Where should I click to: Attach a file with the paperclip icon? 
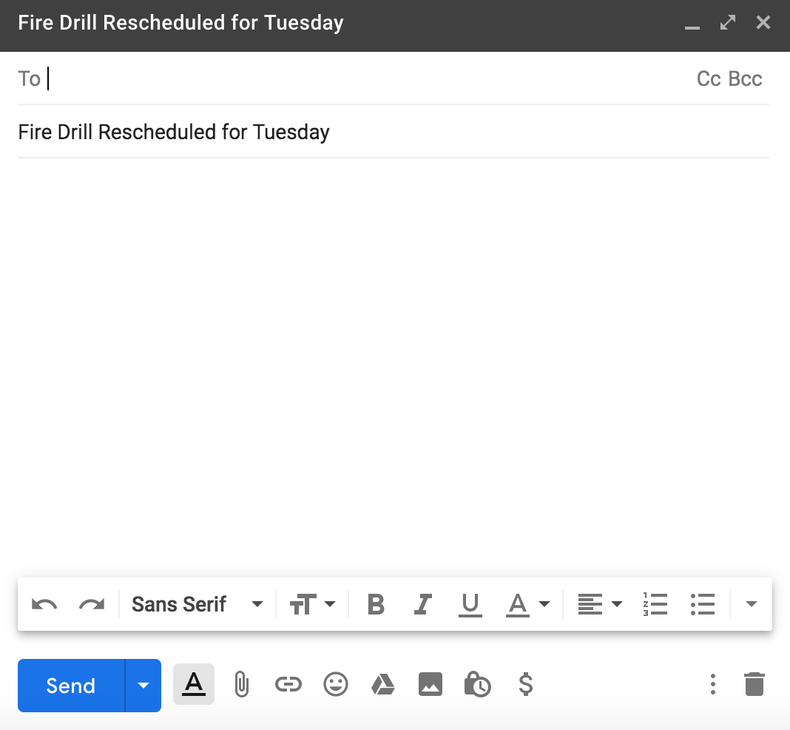[241, 685]
